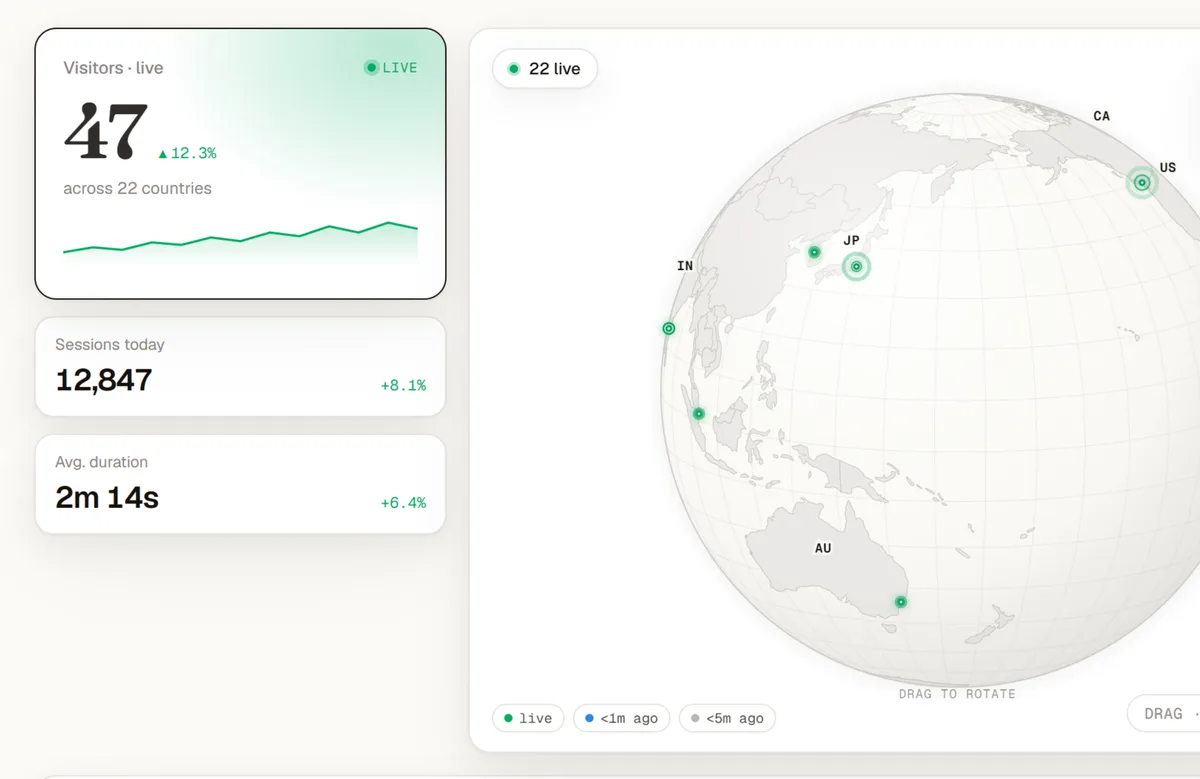Viewport: 1200px width, 779px height.
Task: Toggle the live legend filter
Action: [528, 718]
